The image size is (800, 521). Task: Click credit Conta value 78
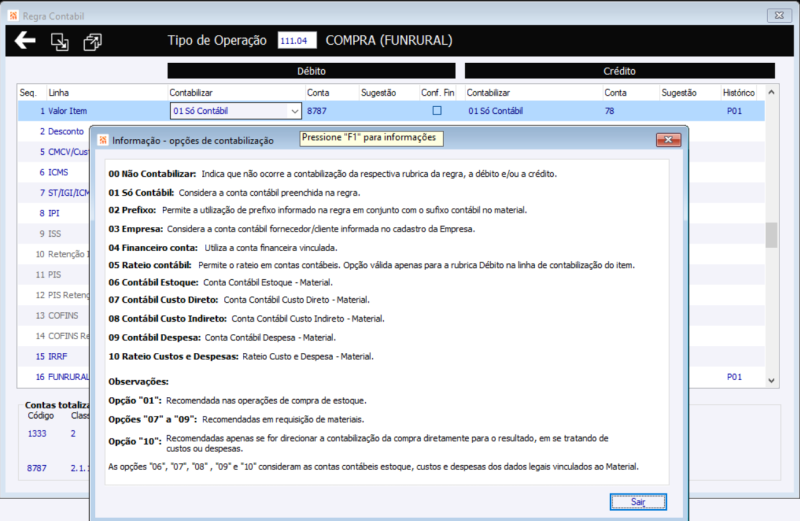click(610, 111)
